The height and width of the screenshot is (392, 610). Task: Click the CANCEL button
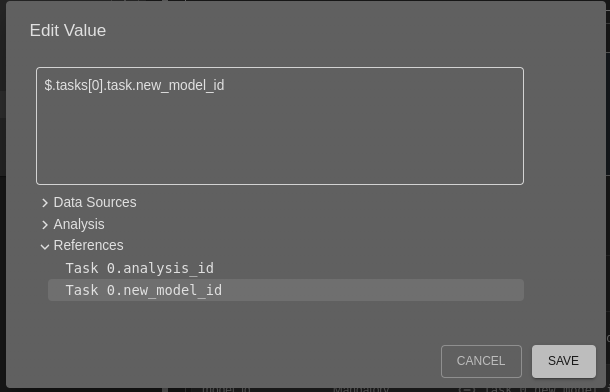[x=481, y=361]
